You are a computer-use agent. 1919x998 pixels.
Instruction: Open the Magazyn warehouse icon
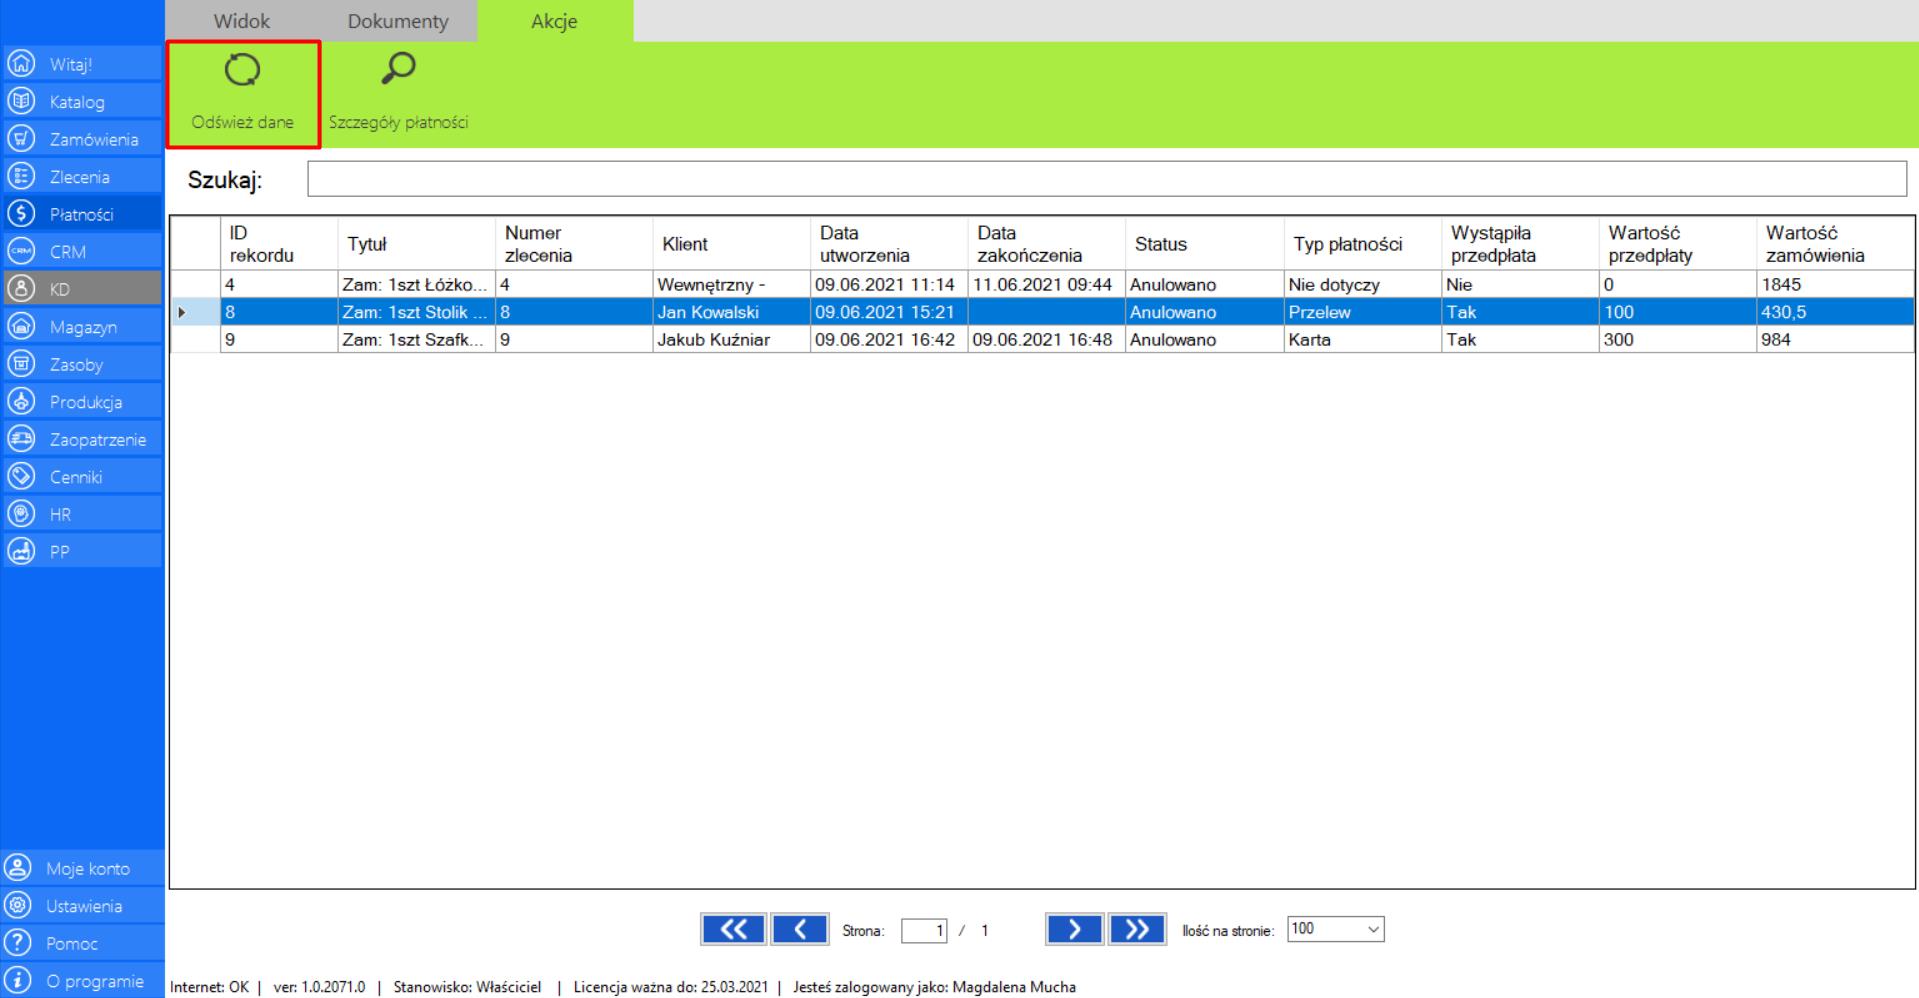(20, 326)
